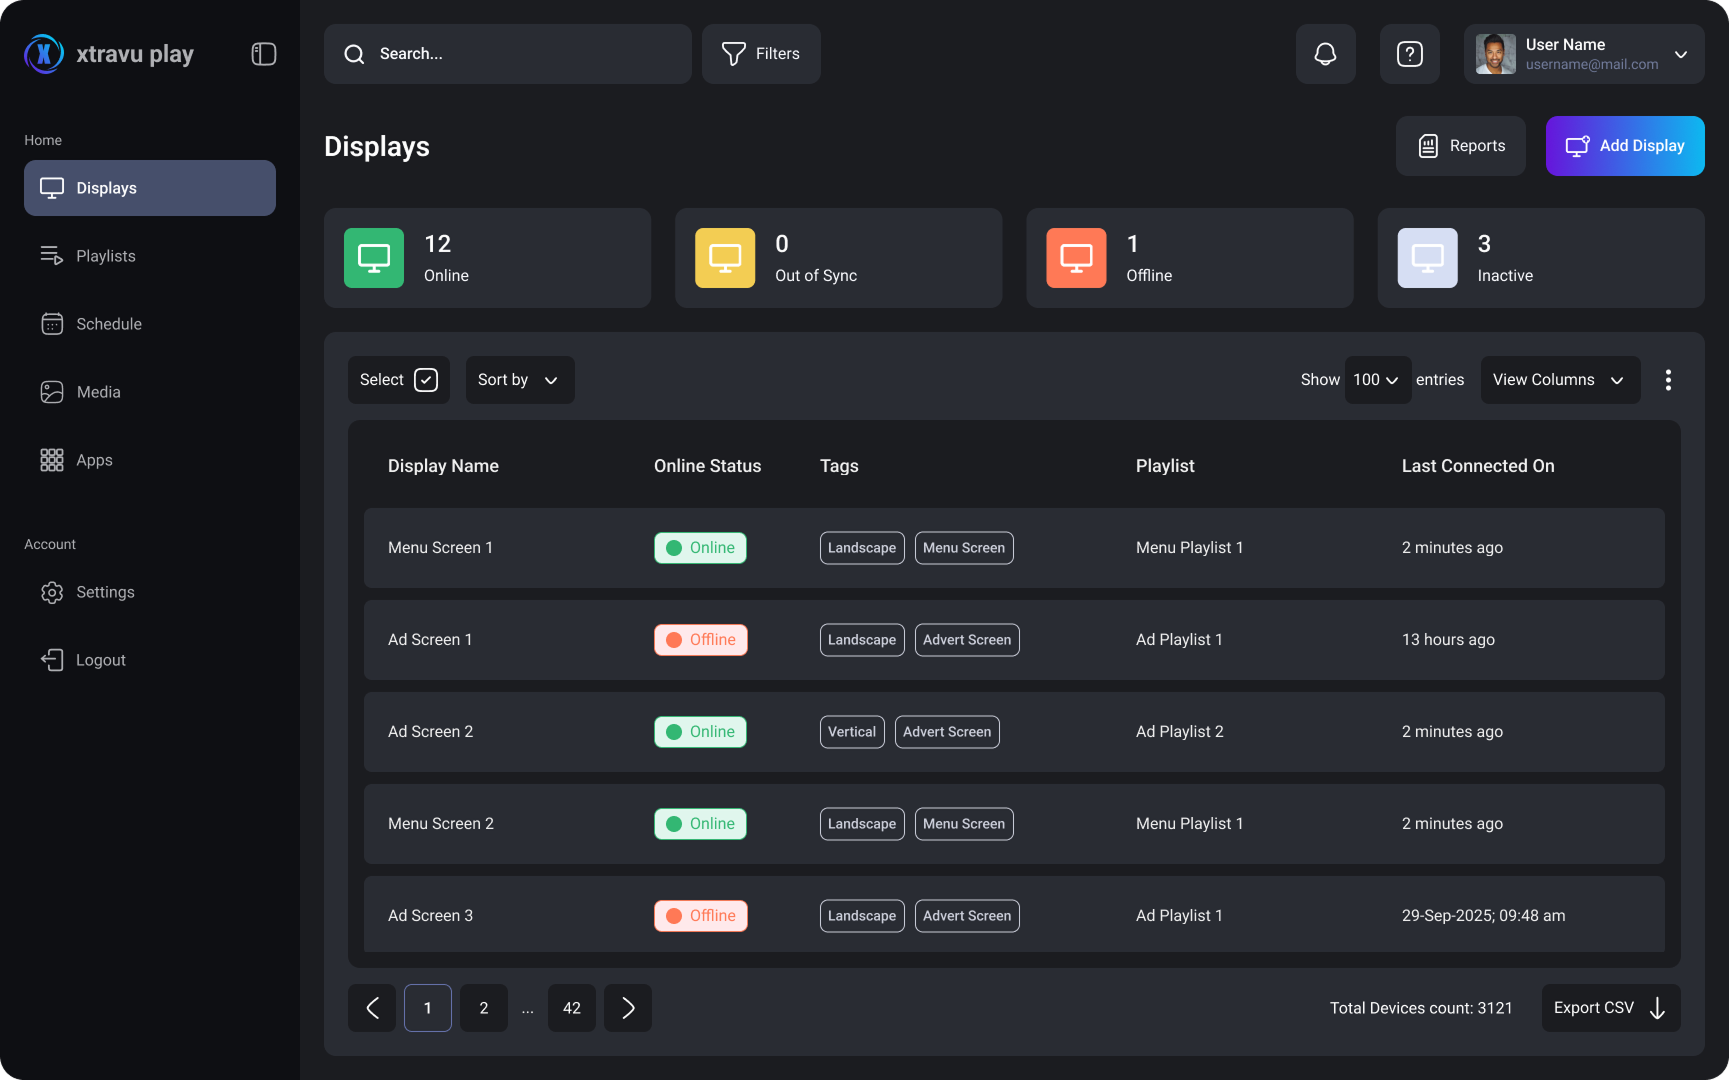Open Playlists in the sidebar

click(x=150, y=256)
